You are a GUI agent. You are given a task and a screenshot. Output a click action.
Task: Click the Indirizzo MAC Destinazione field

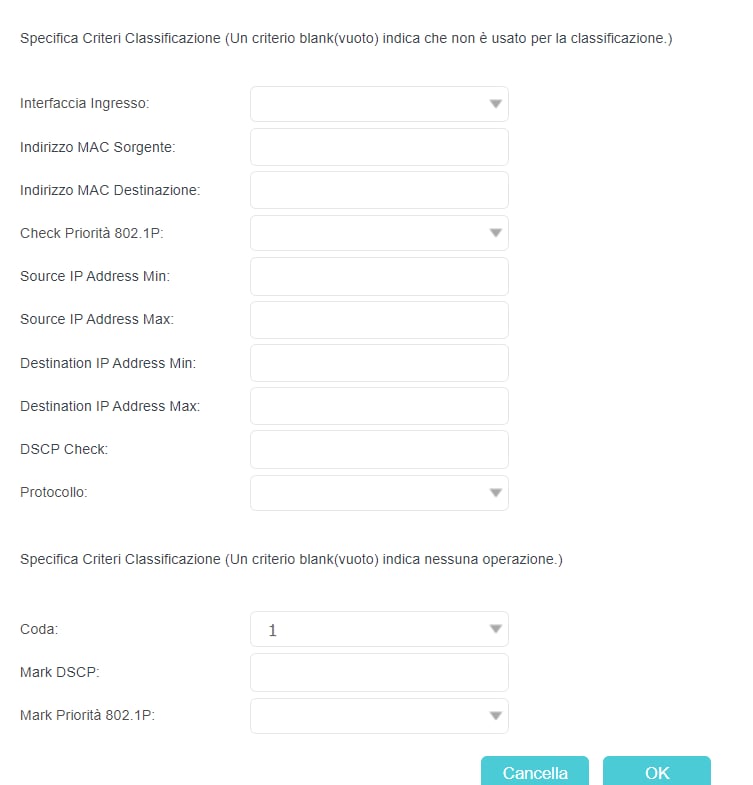coord(378,190)
